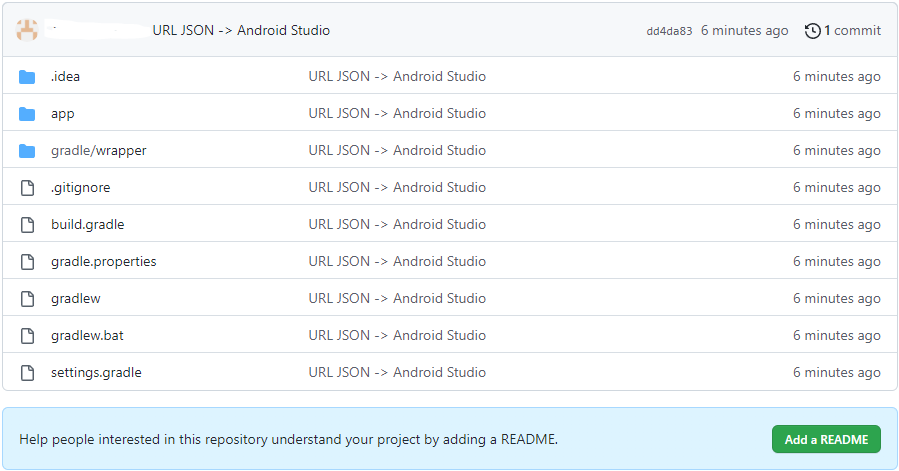Open the gradle/wrapper folder

99,150
